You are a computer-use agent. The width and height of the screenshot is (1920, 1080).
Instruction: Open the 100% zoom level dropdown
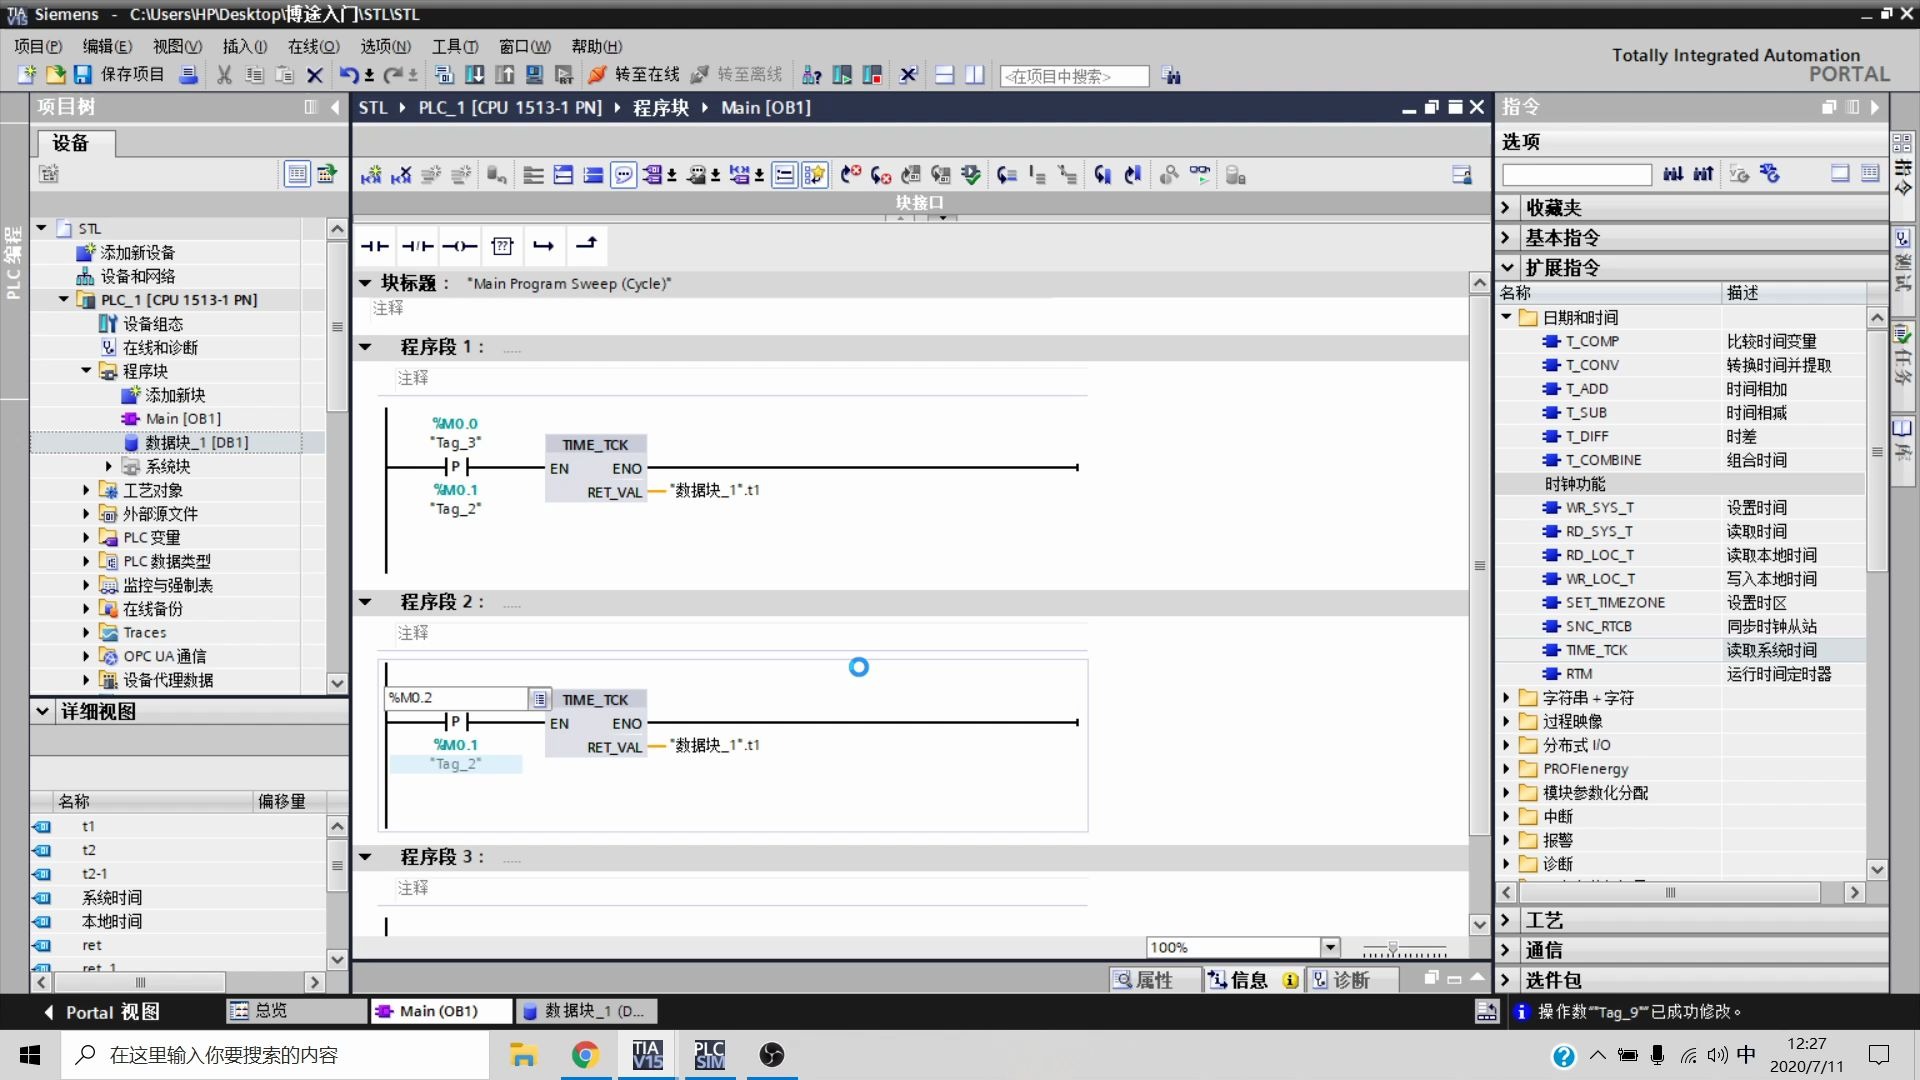point(1330,947)
